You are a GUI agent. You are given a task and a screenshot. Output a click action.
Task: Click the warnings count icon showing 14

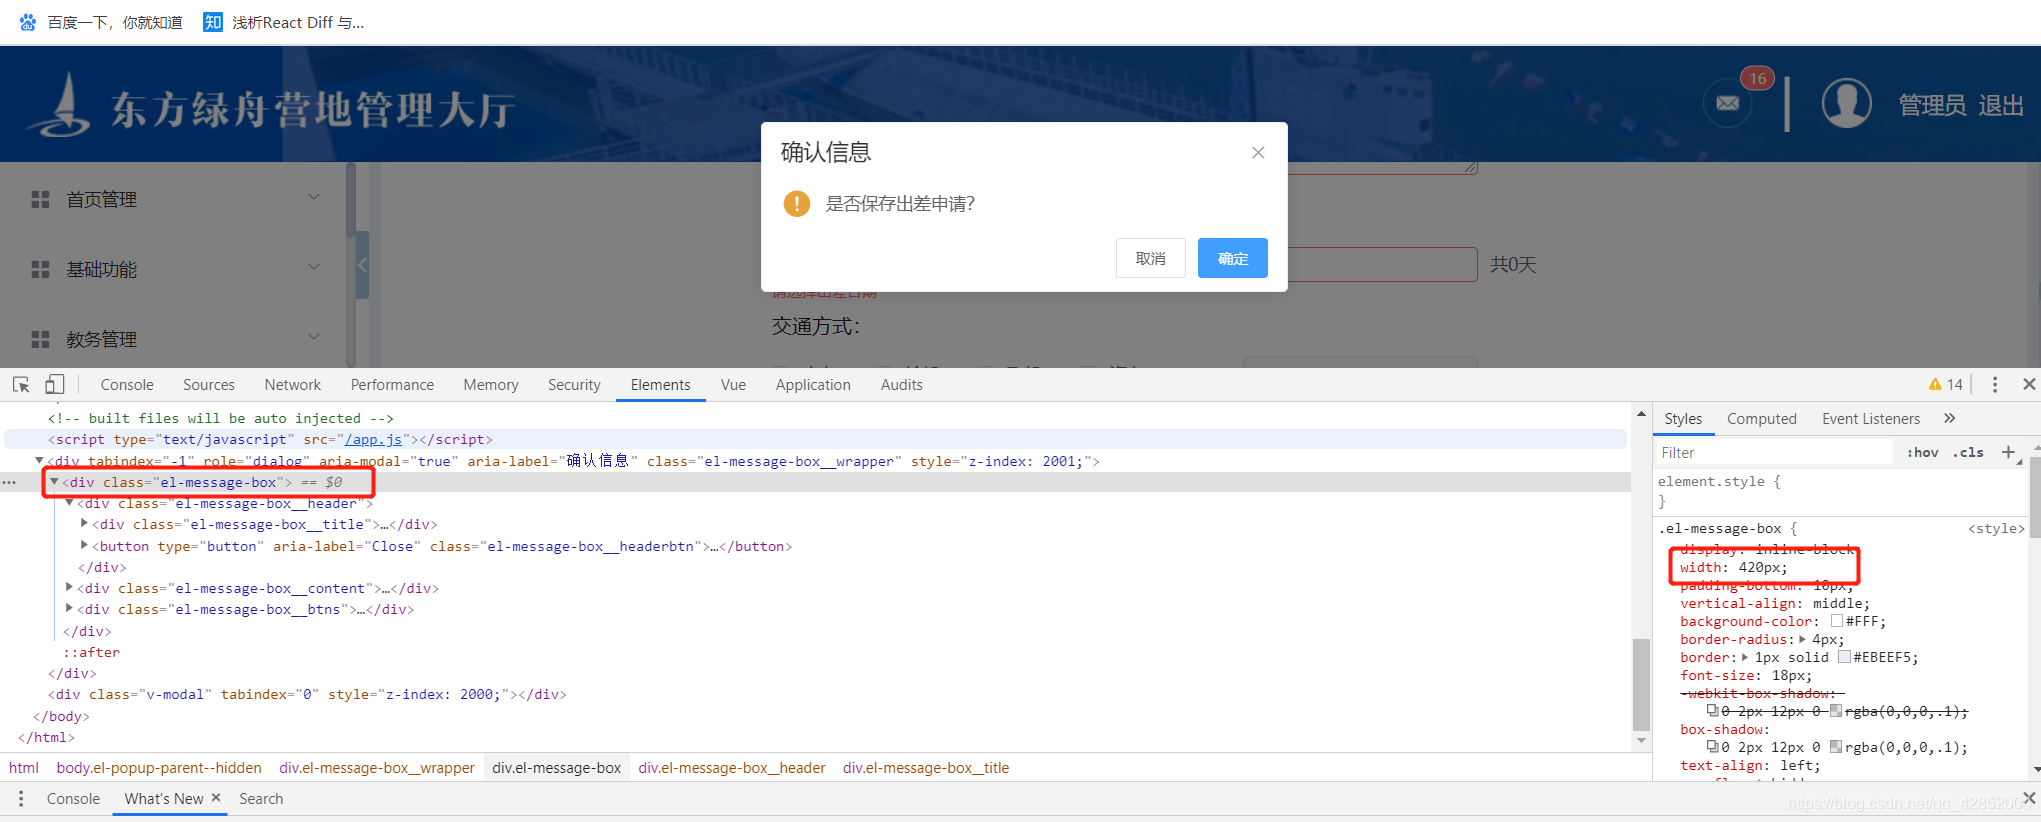(x=1946, y=384)
